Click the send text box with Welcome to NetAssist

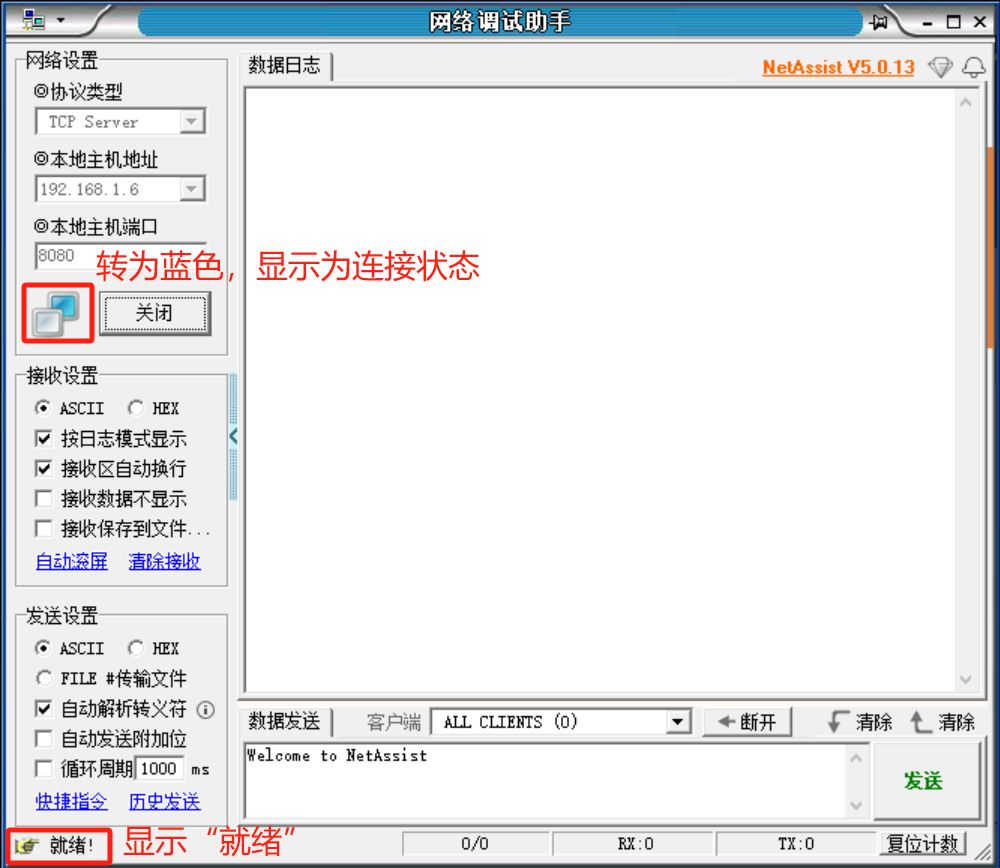545,781
